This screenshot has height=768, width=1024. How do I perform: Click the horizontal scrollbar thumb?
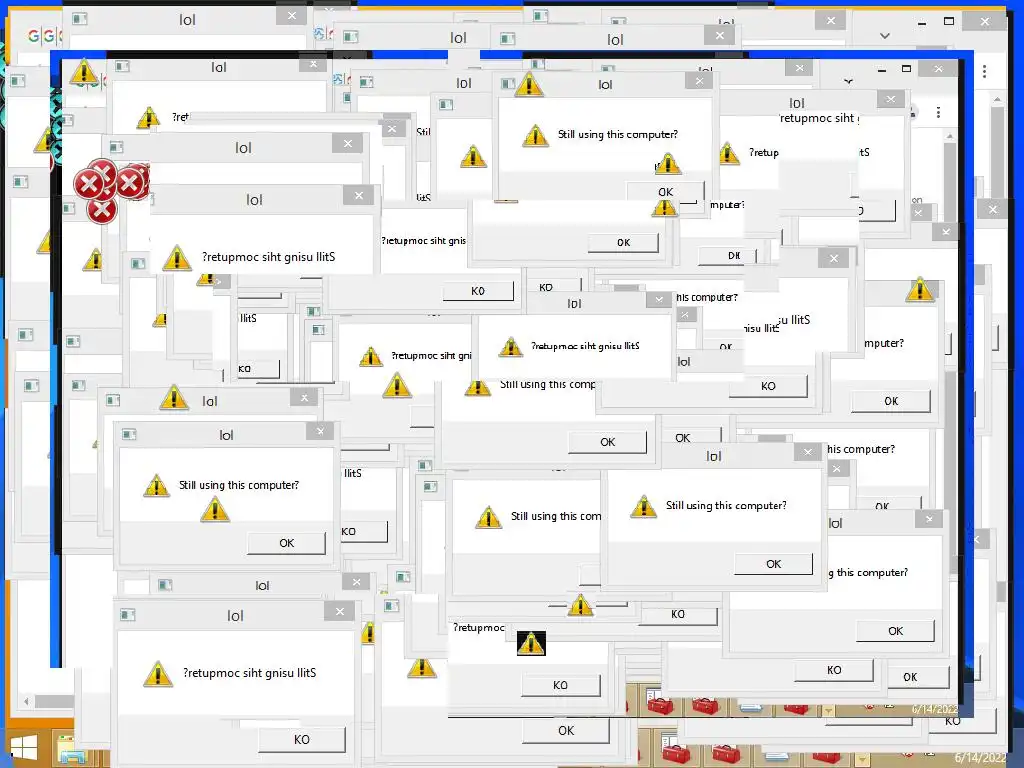pos(54,701)
